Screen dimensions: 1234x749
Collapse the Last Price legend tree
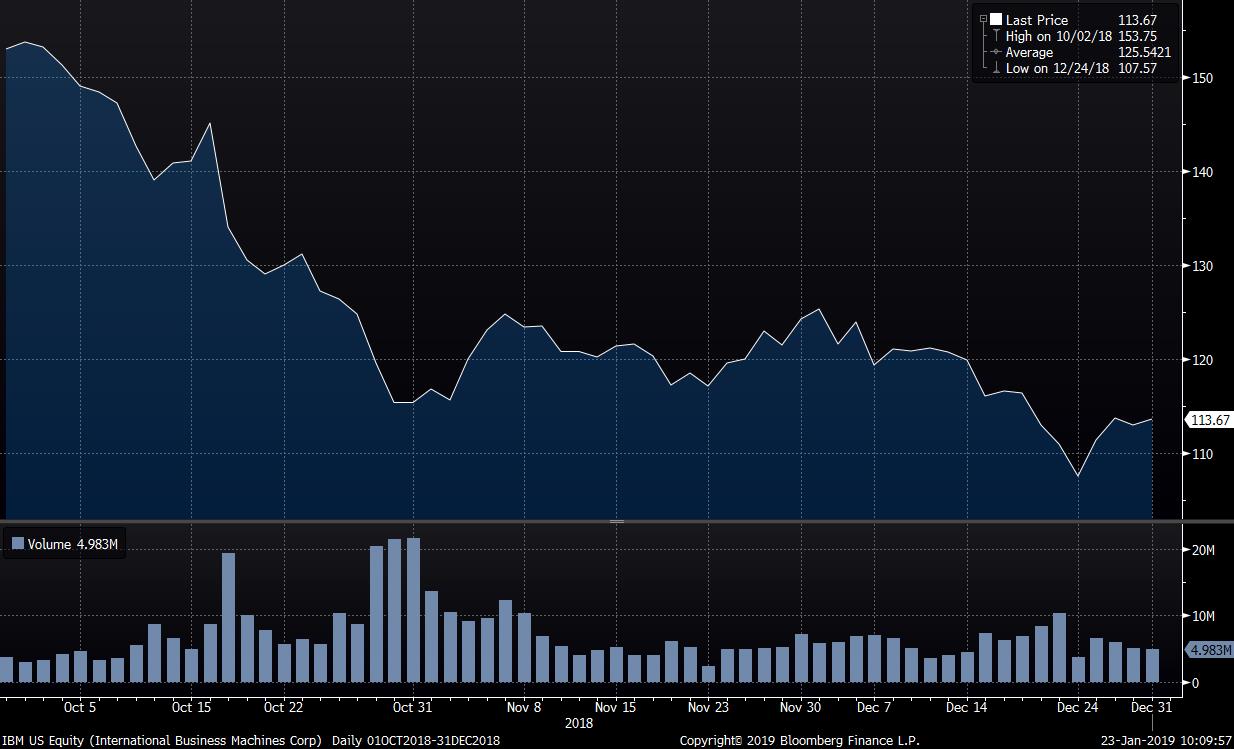983,20
